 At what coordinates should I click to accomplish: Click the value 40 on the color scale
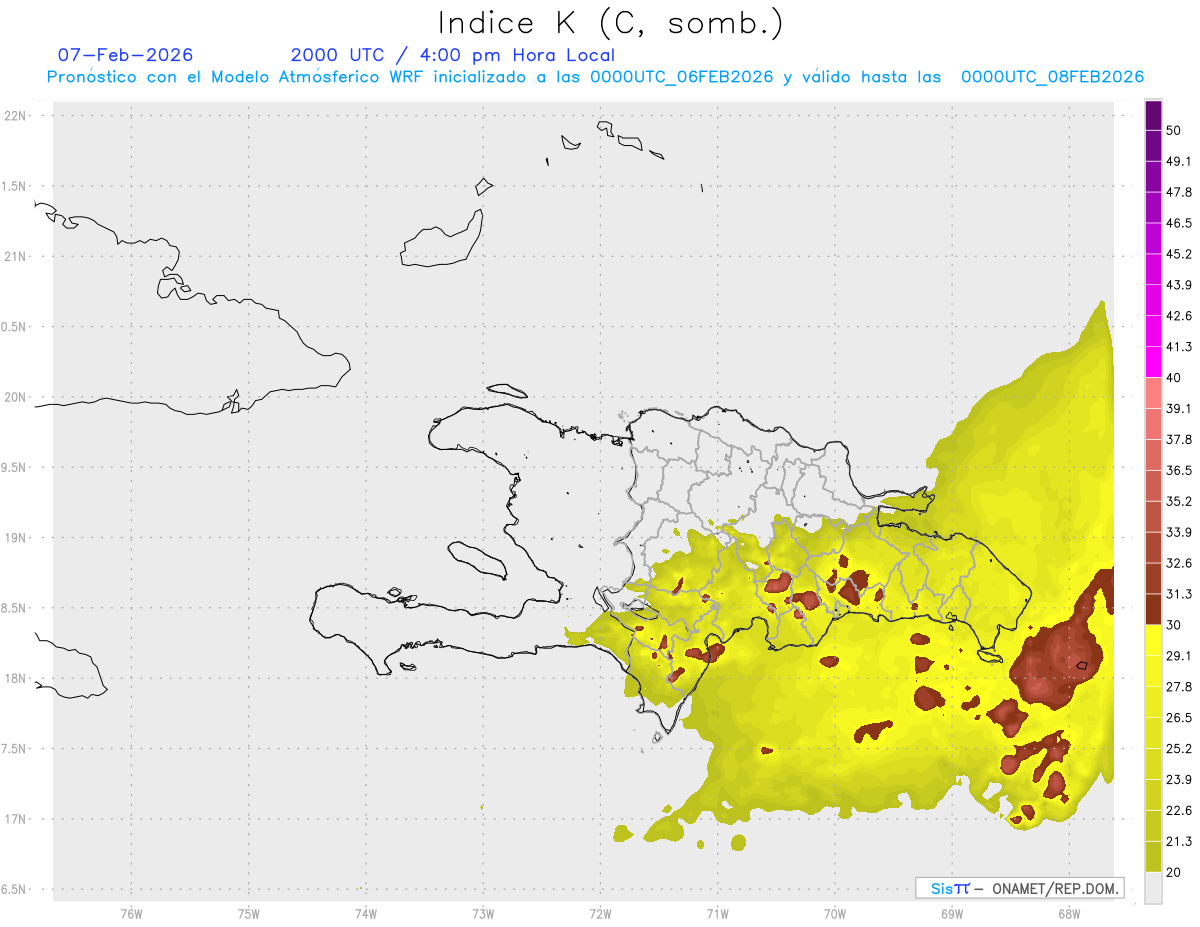[1175, 378]
